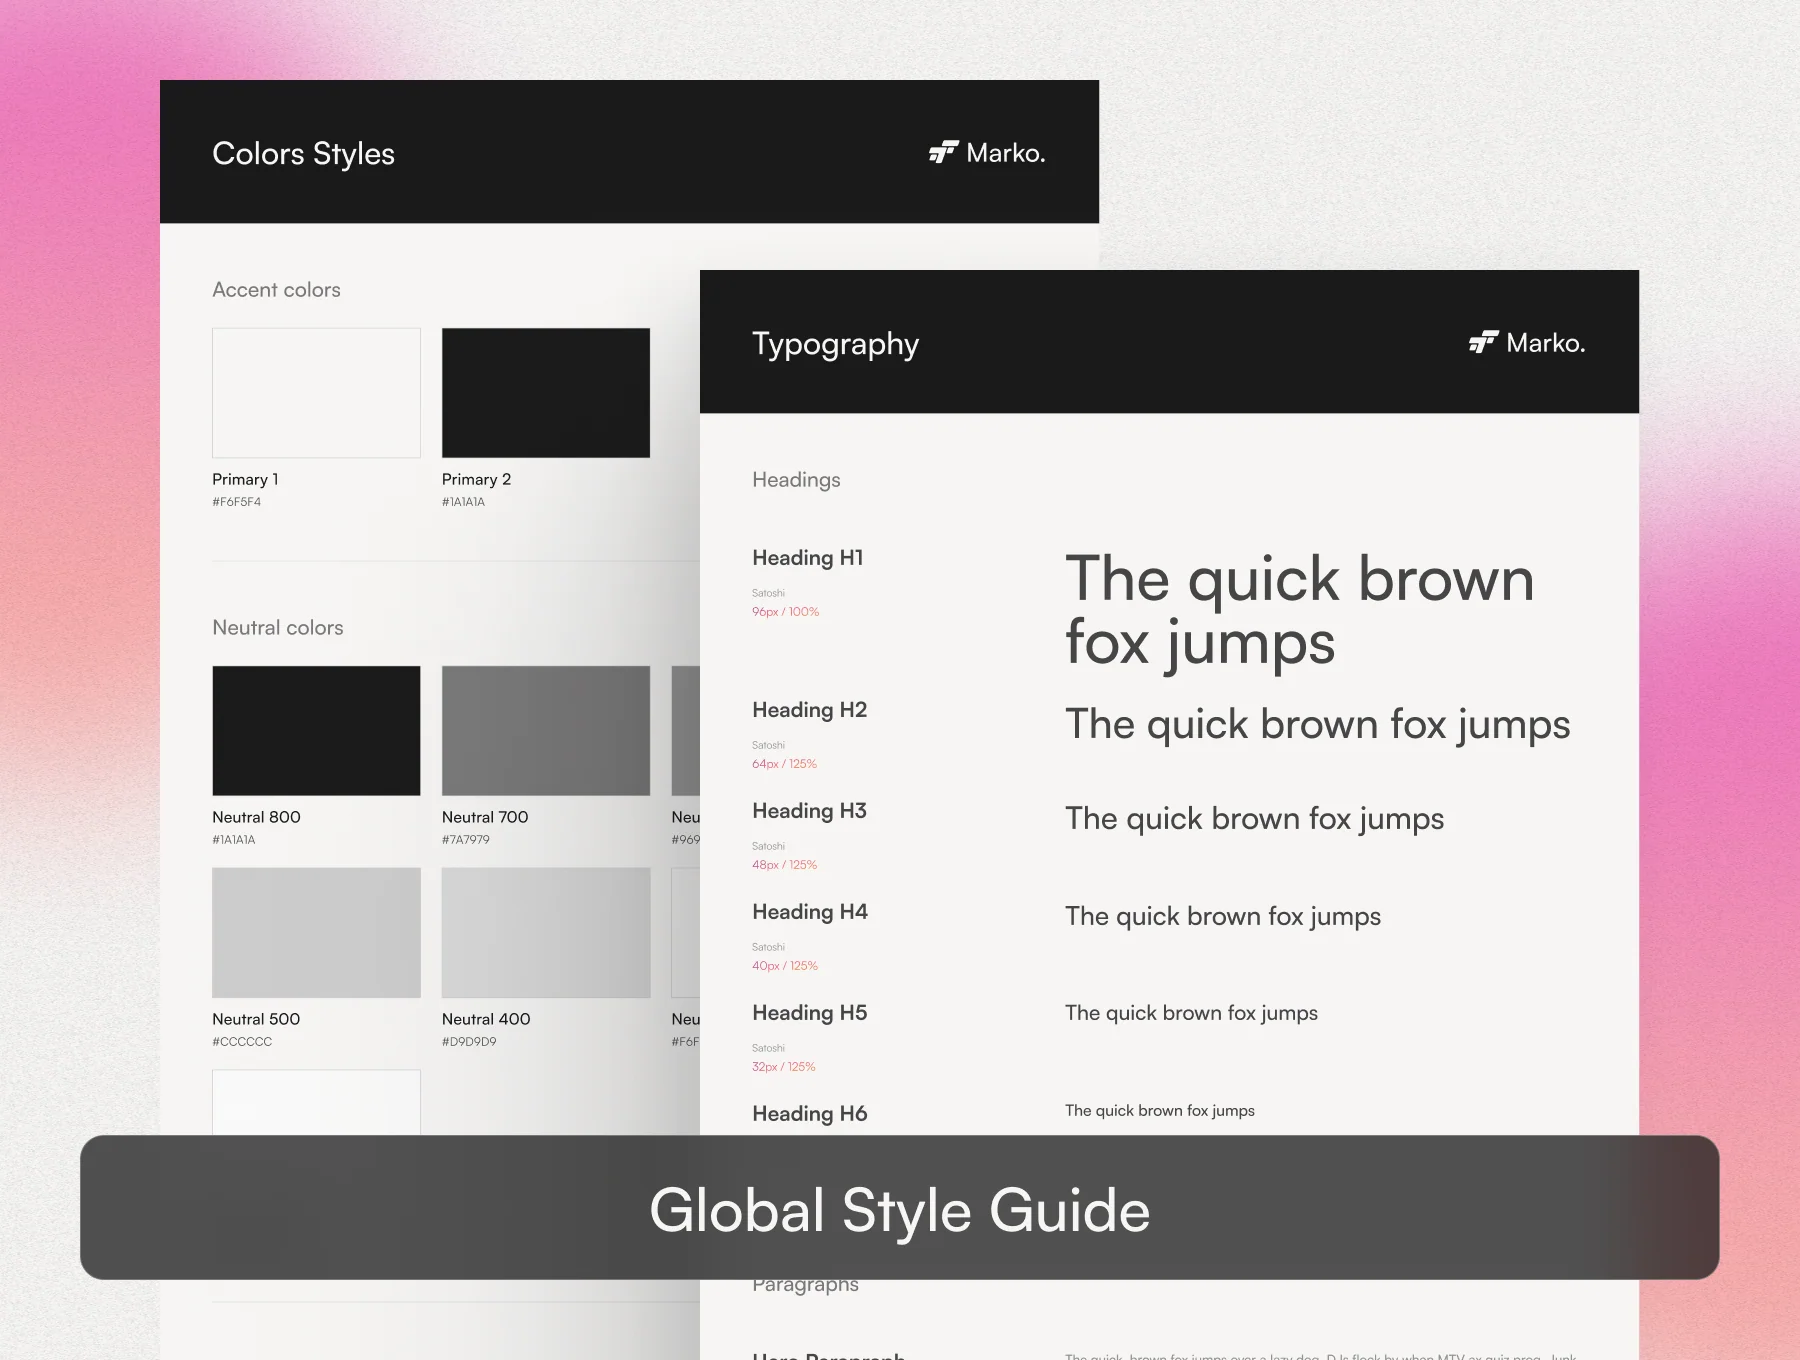Choose the Neutral 400 swatch
Viewport: 1800px width, 1360px height.
546,933
